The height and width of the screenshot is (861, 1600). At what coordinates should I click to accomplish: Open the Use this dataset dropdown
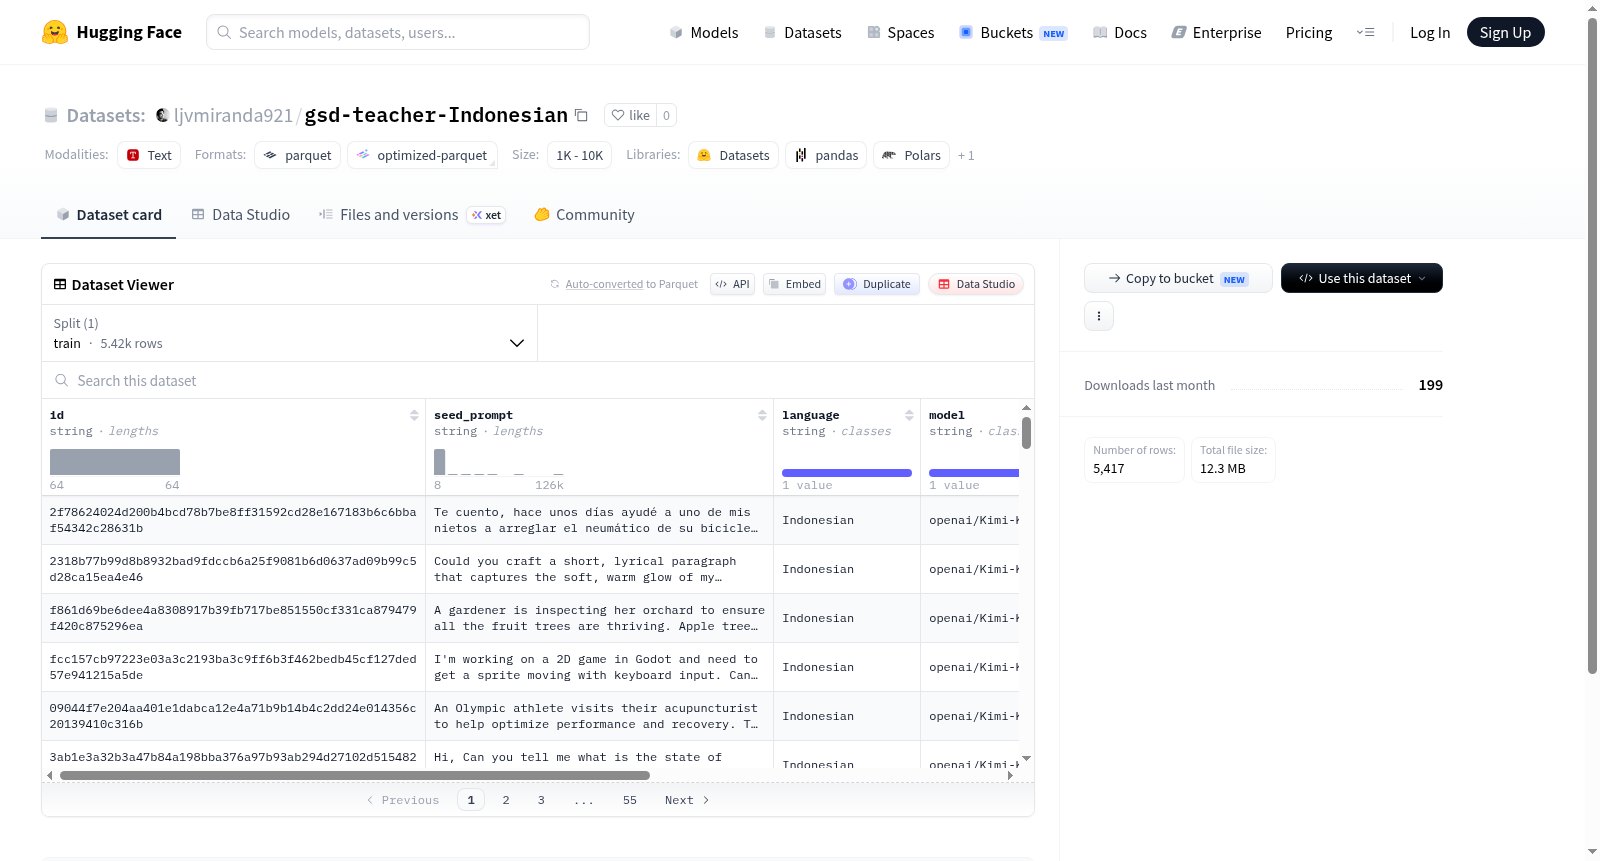1362,278
